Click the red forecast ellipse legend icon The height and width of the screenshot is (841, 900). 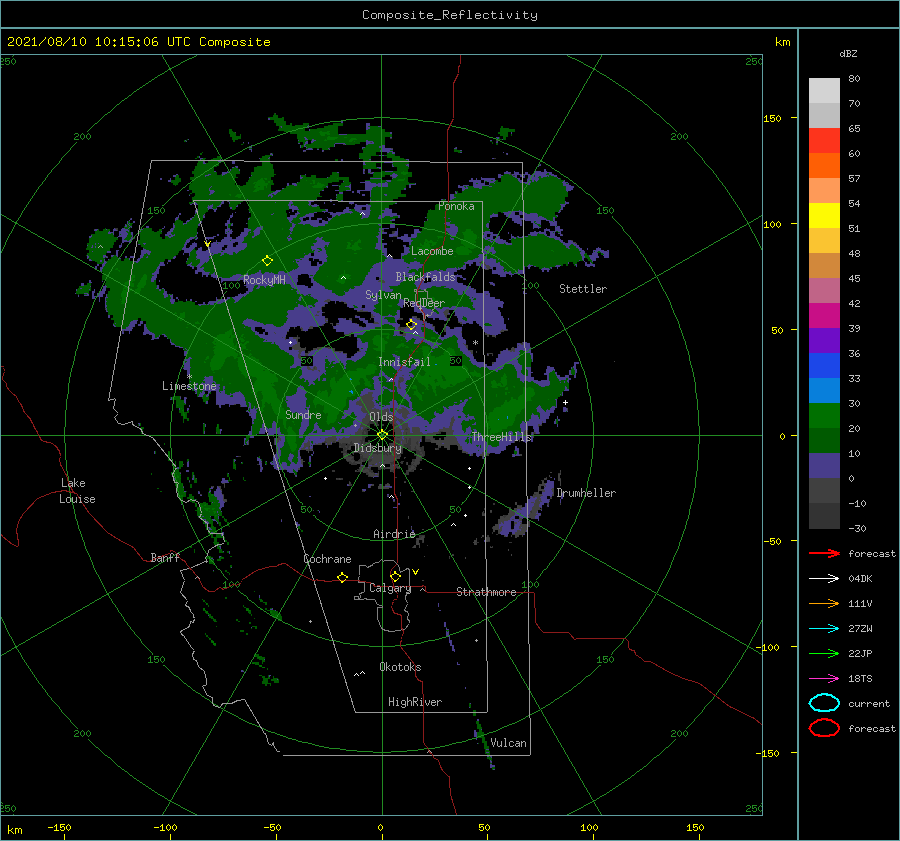[x=824, y=728]
